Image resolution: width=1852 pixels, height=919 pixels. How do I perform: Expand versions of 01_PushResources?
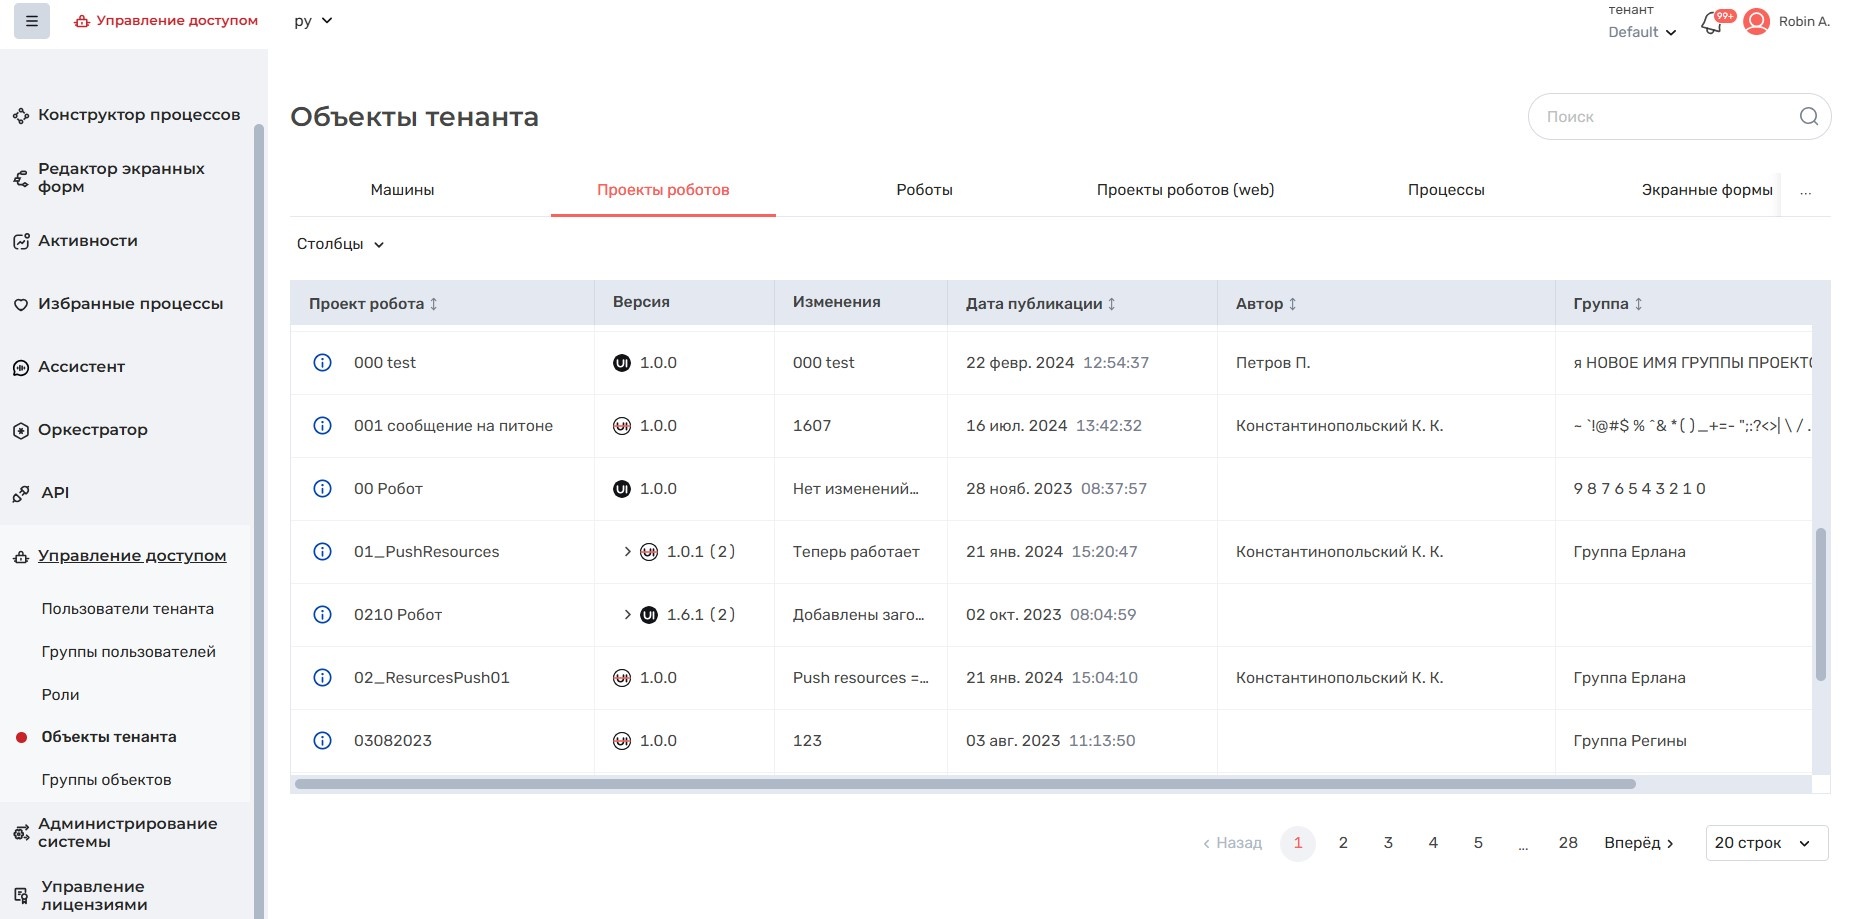(627, 552)
